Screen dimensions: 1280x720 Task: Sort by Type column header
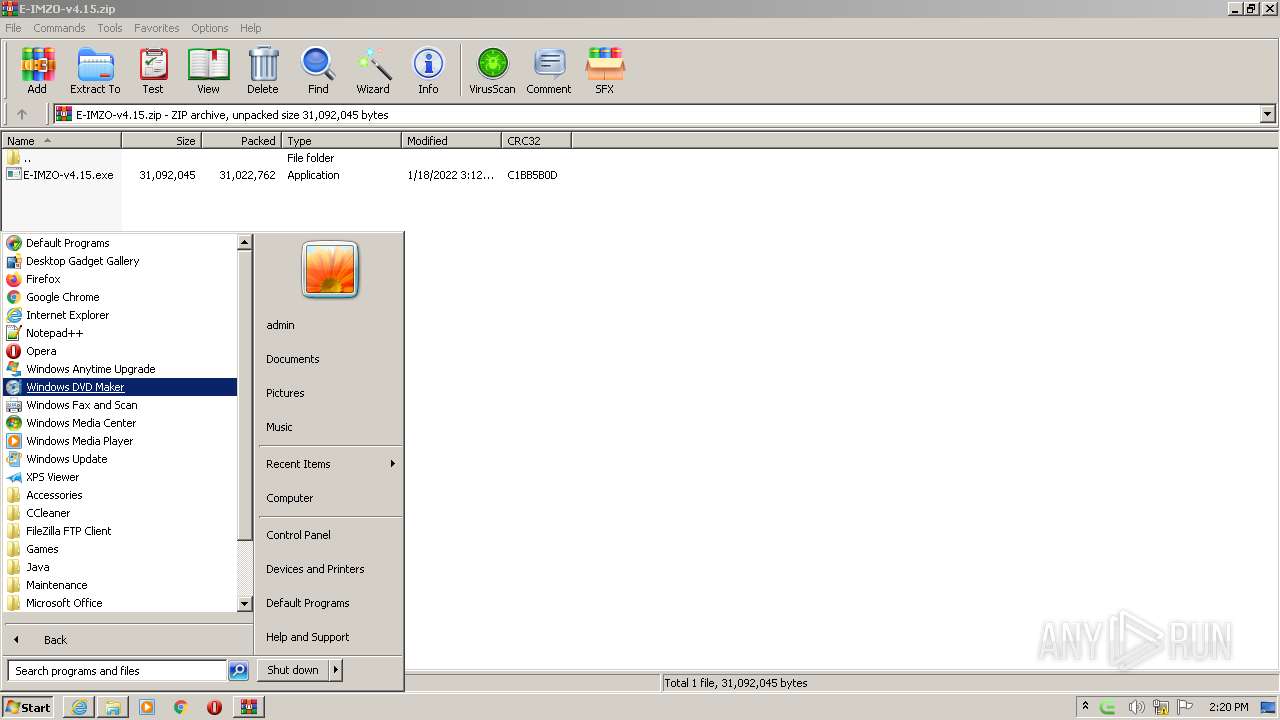click(341, 141)
